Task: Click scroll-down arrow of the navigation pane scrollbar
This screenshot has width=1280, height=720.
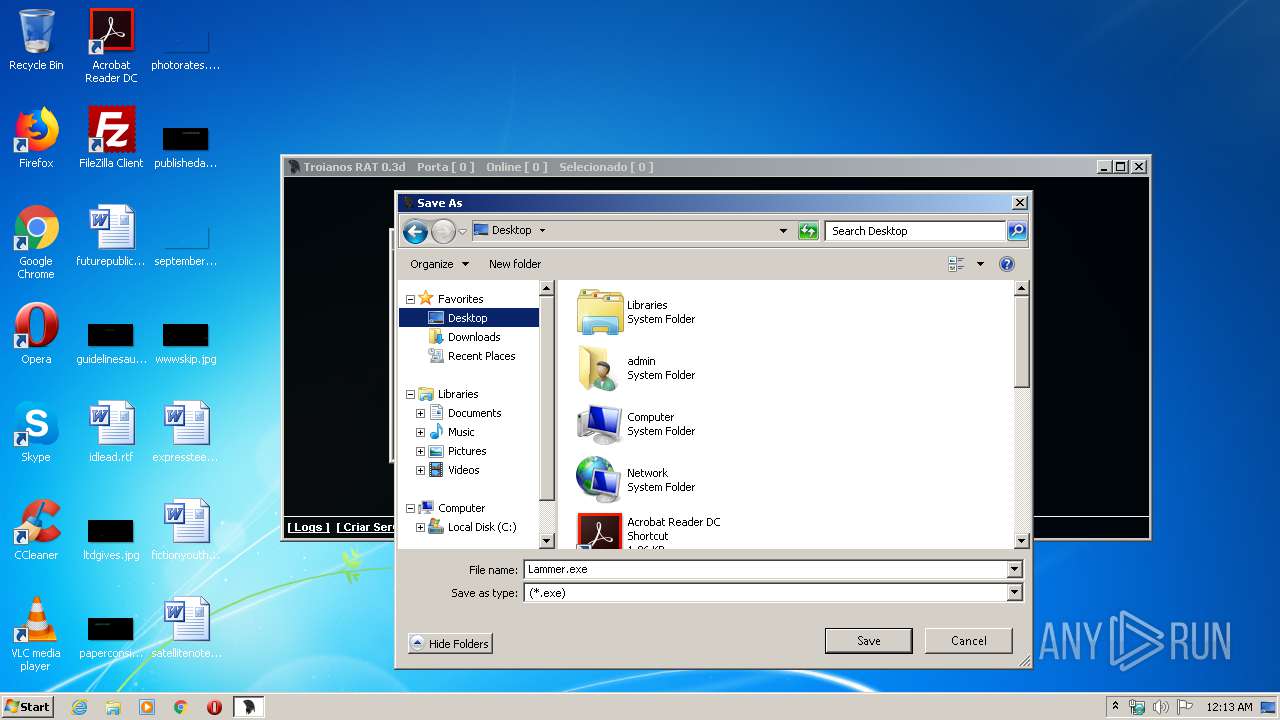Action: pyautogui.click(x=546, y=541)
